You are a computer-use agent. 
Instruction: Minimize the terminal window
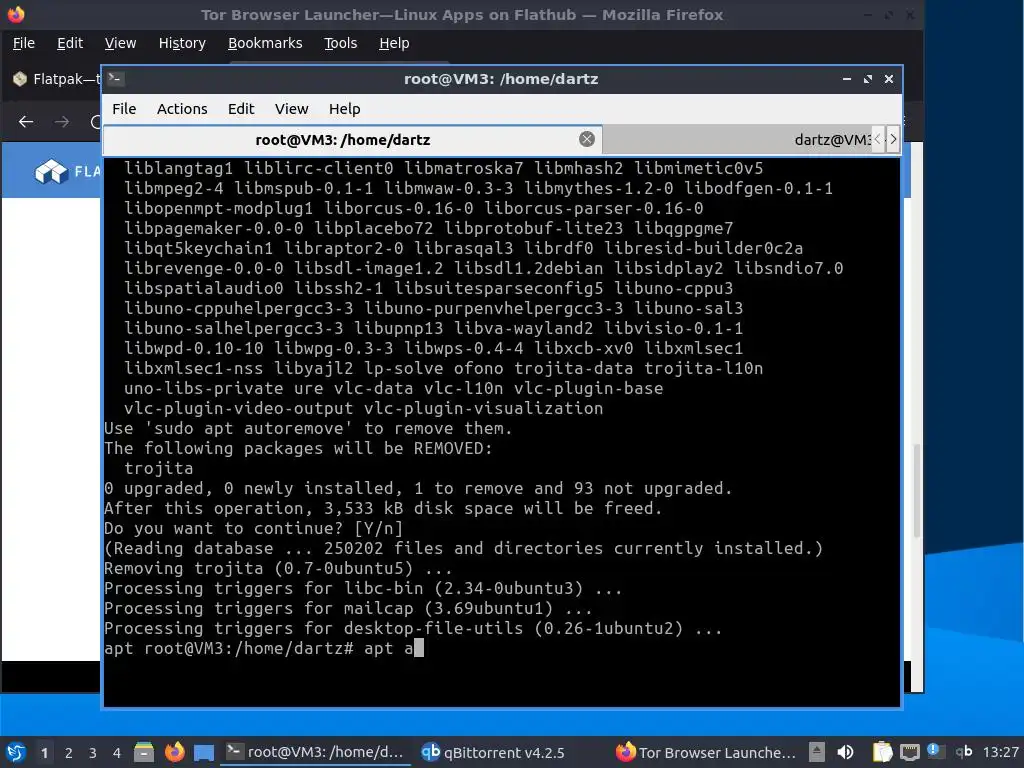(847, 79)
